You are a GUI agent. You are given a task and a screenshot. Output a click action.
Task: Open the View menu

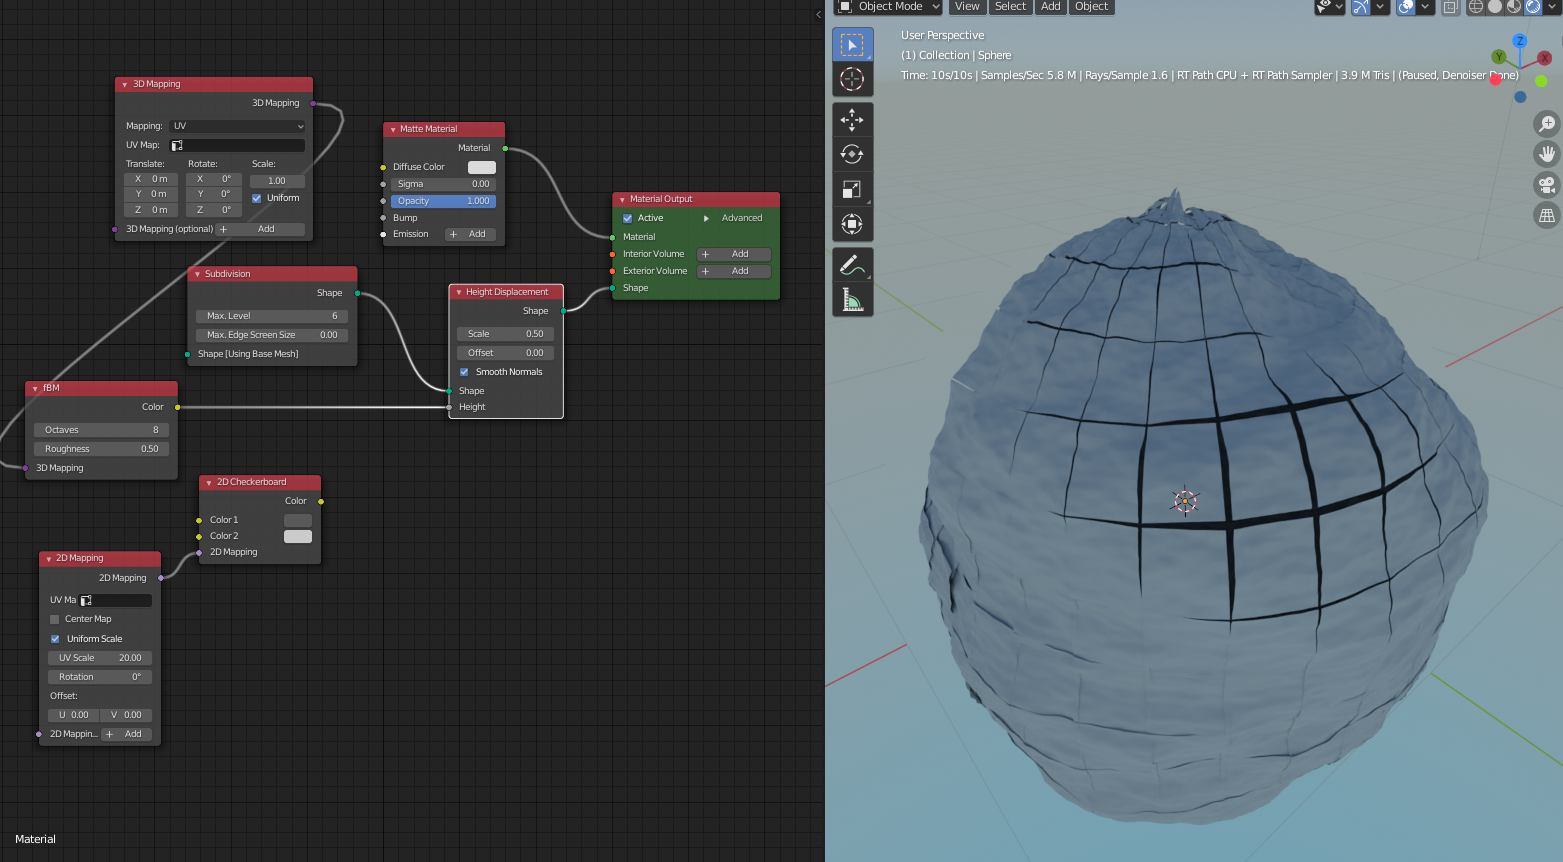[967, 7]
